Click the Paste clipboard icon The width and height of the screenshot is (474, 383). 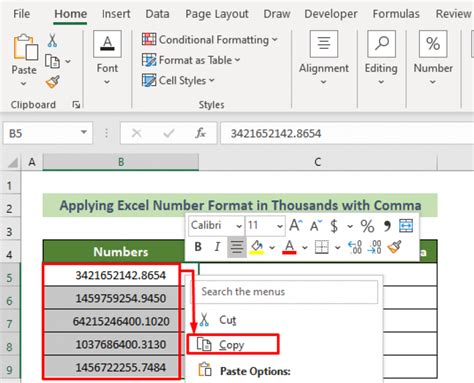click(25, 47)
